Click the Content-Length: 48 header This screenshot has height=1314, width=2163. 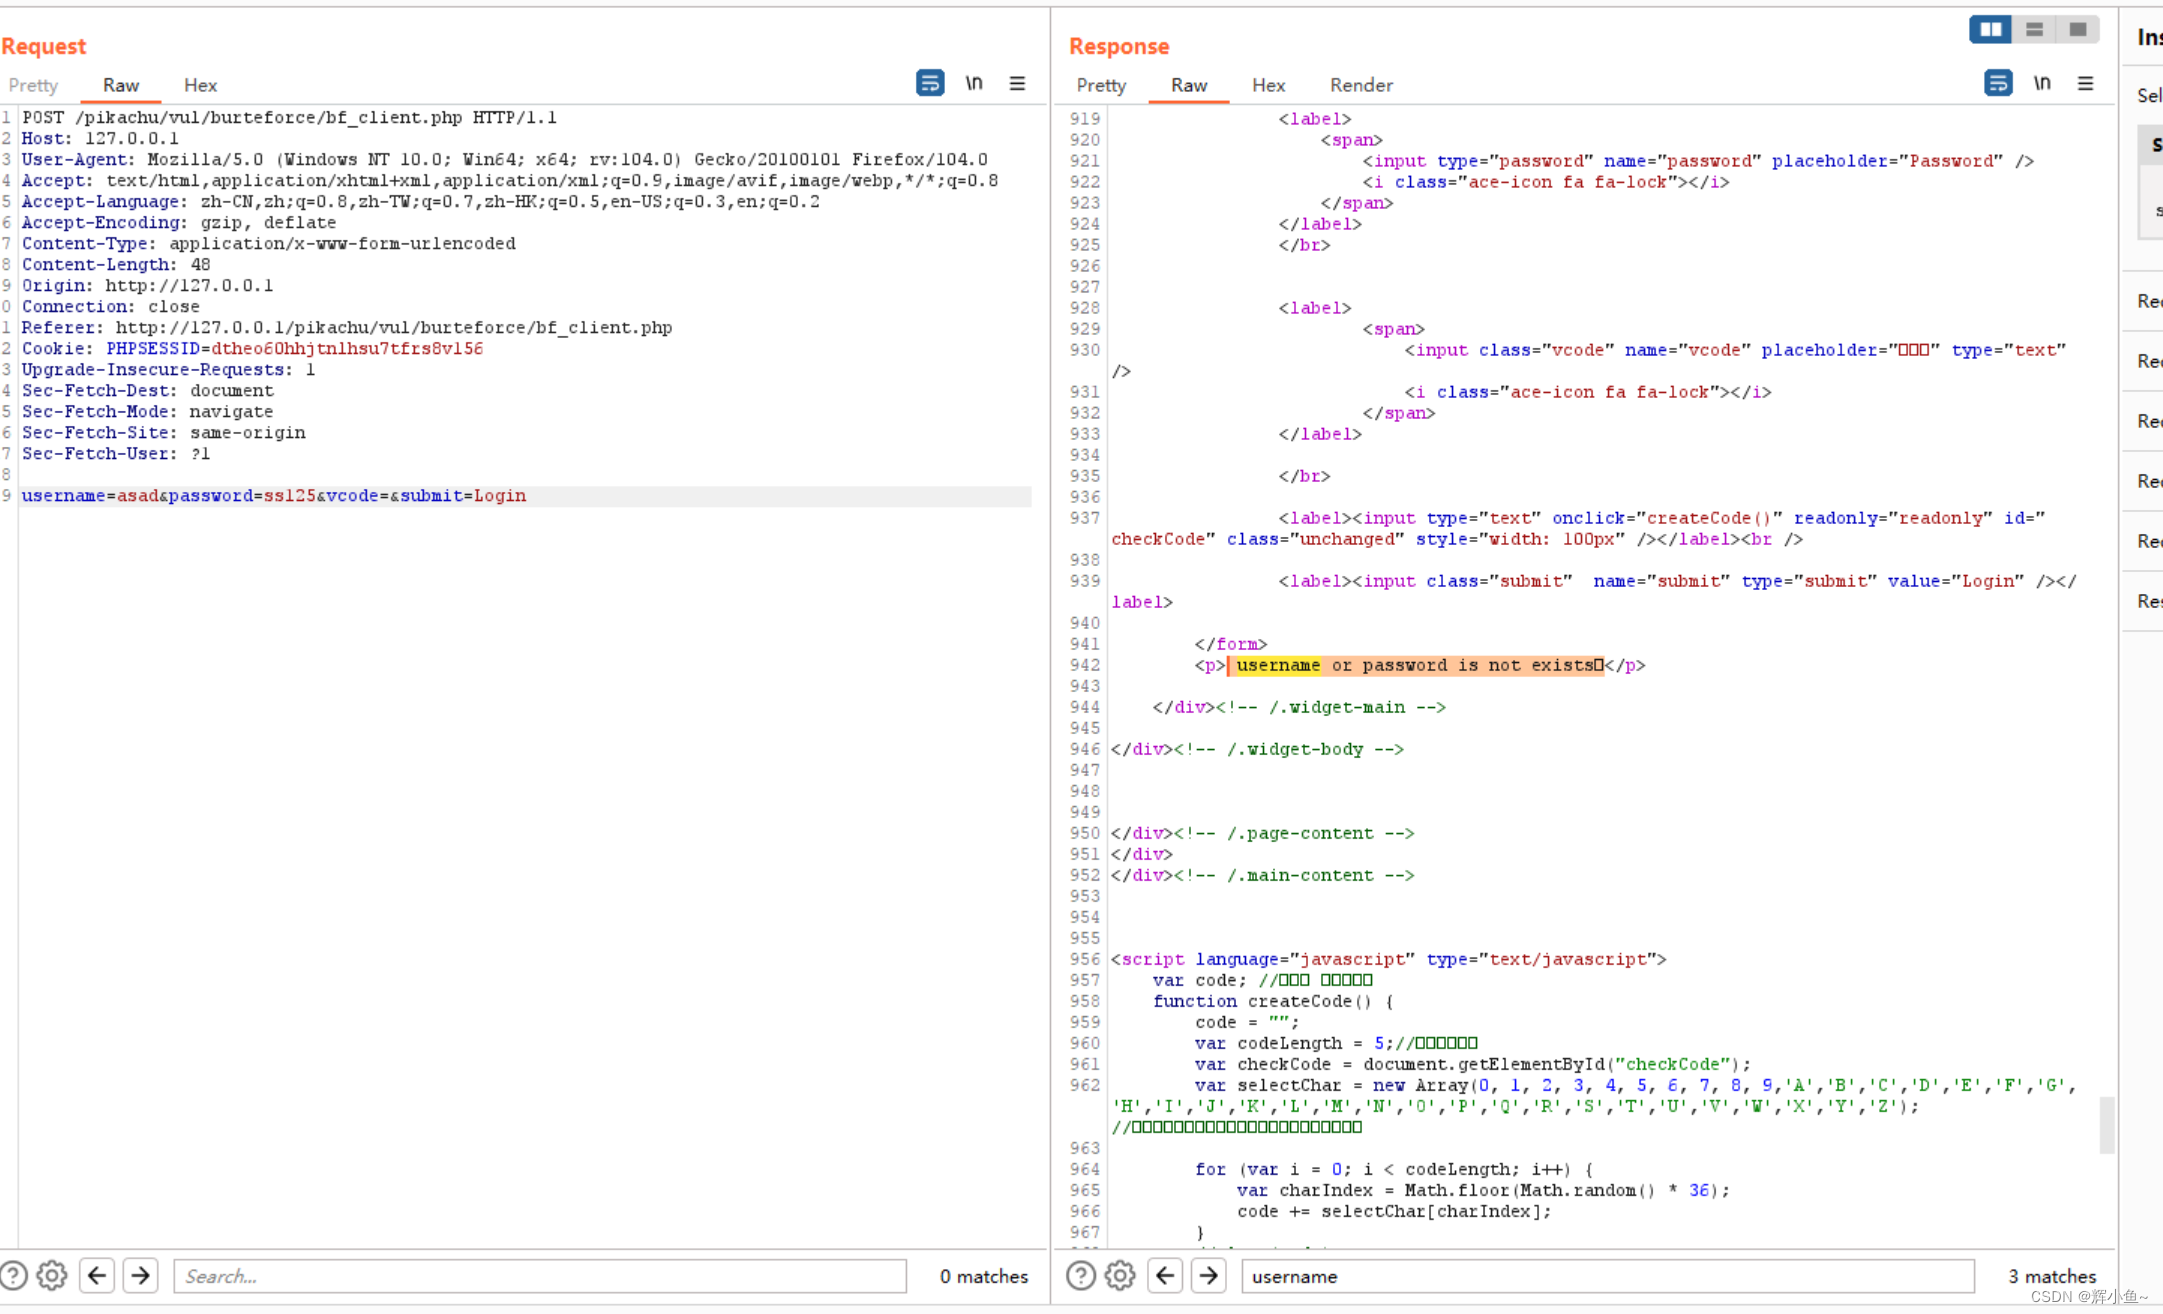click(116, 264)
